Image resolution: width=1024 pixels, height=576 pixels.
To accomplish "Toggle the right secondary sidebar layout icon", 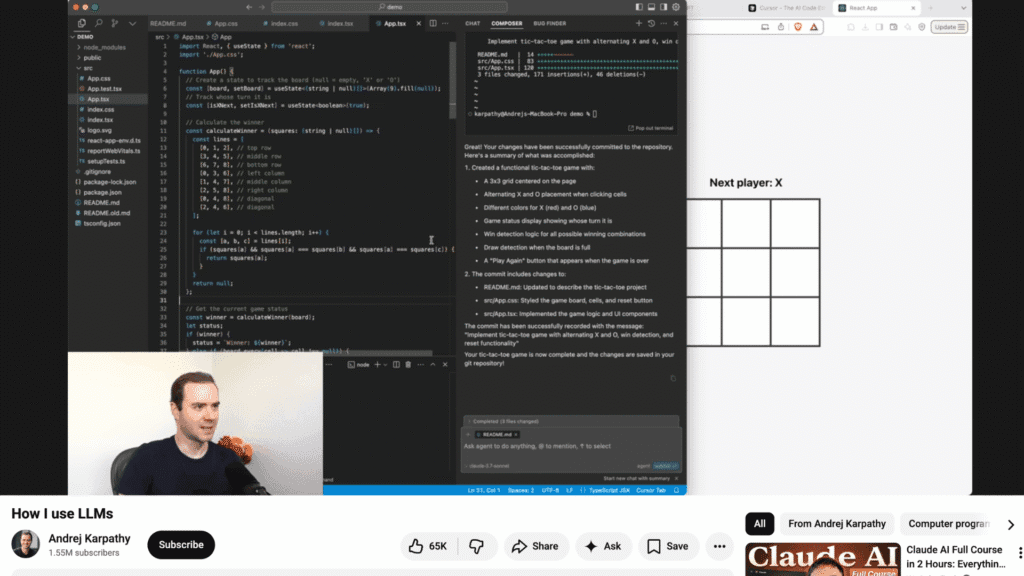I will [x=664, y=7].
